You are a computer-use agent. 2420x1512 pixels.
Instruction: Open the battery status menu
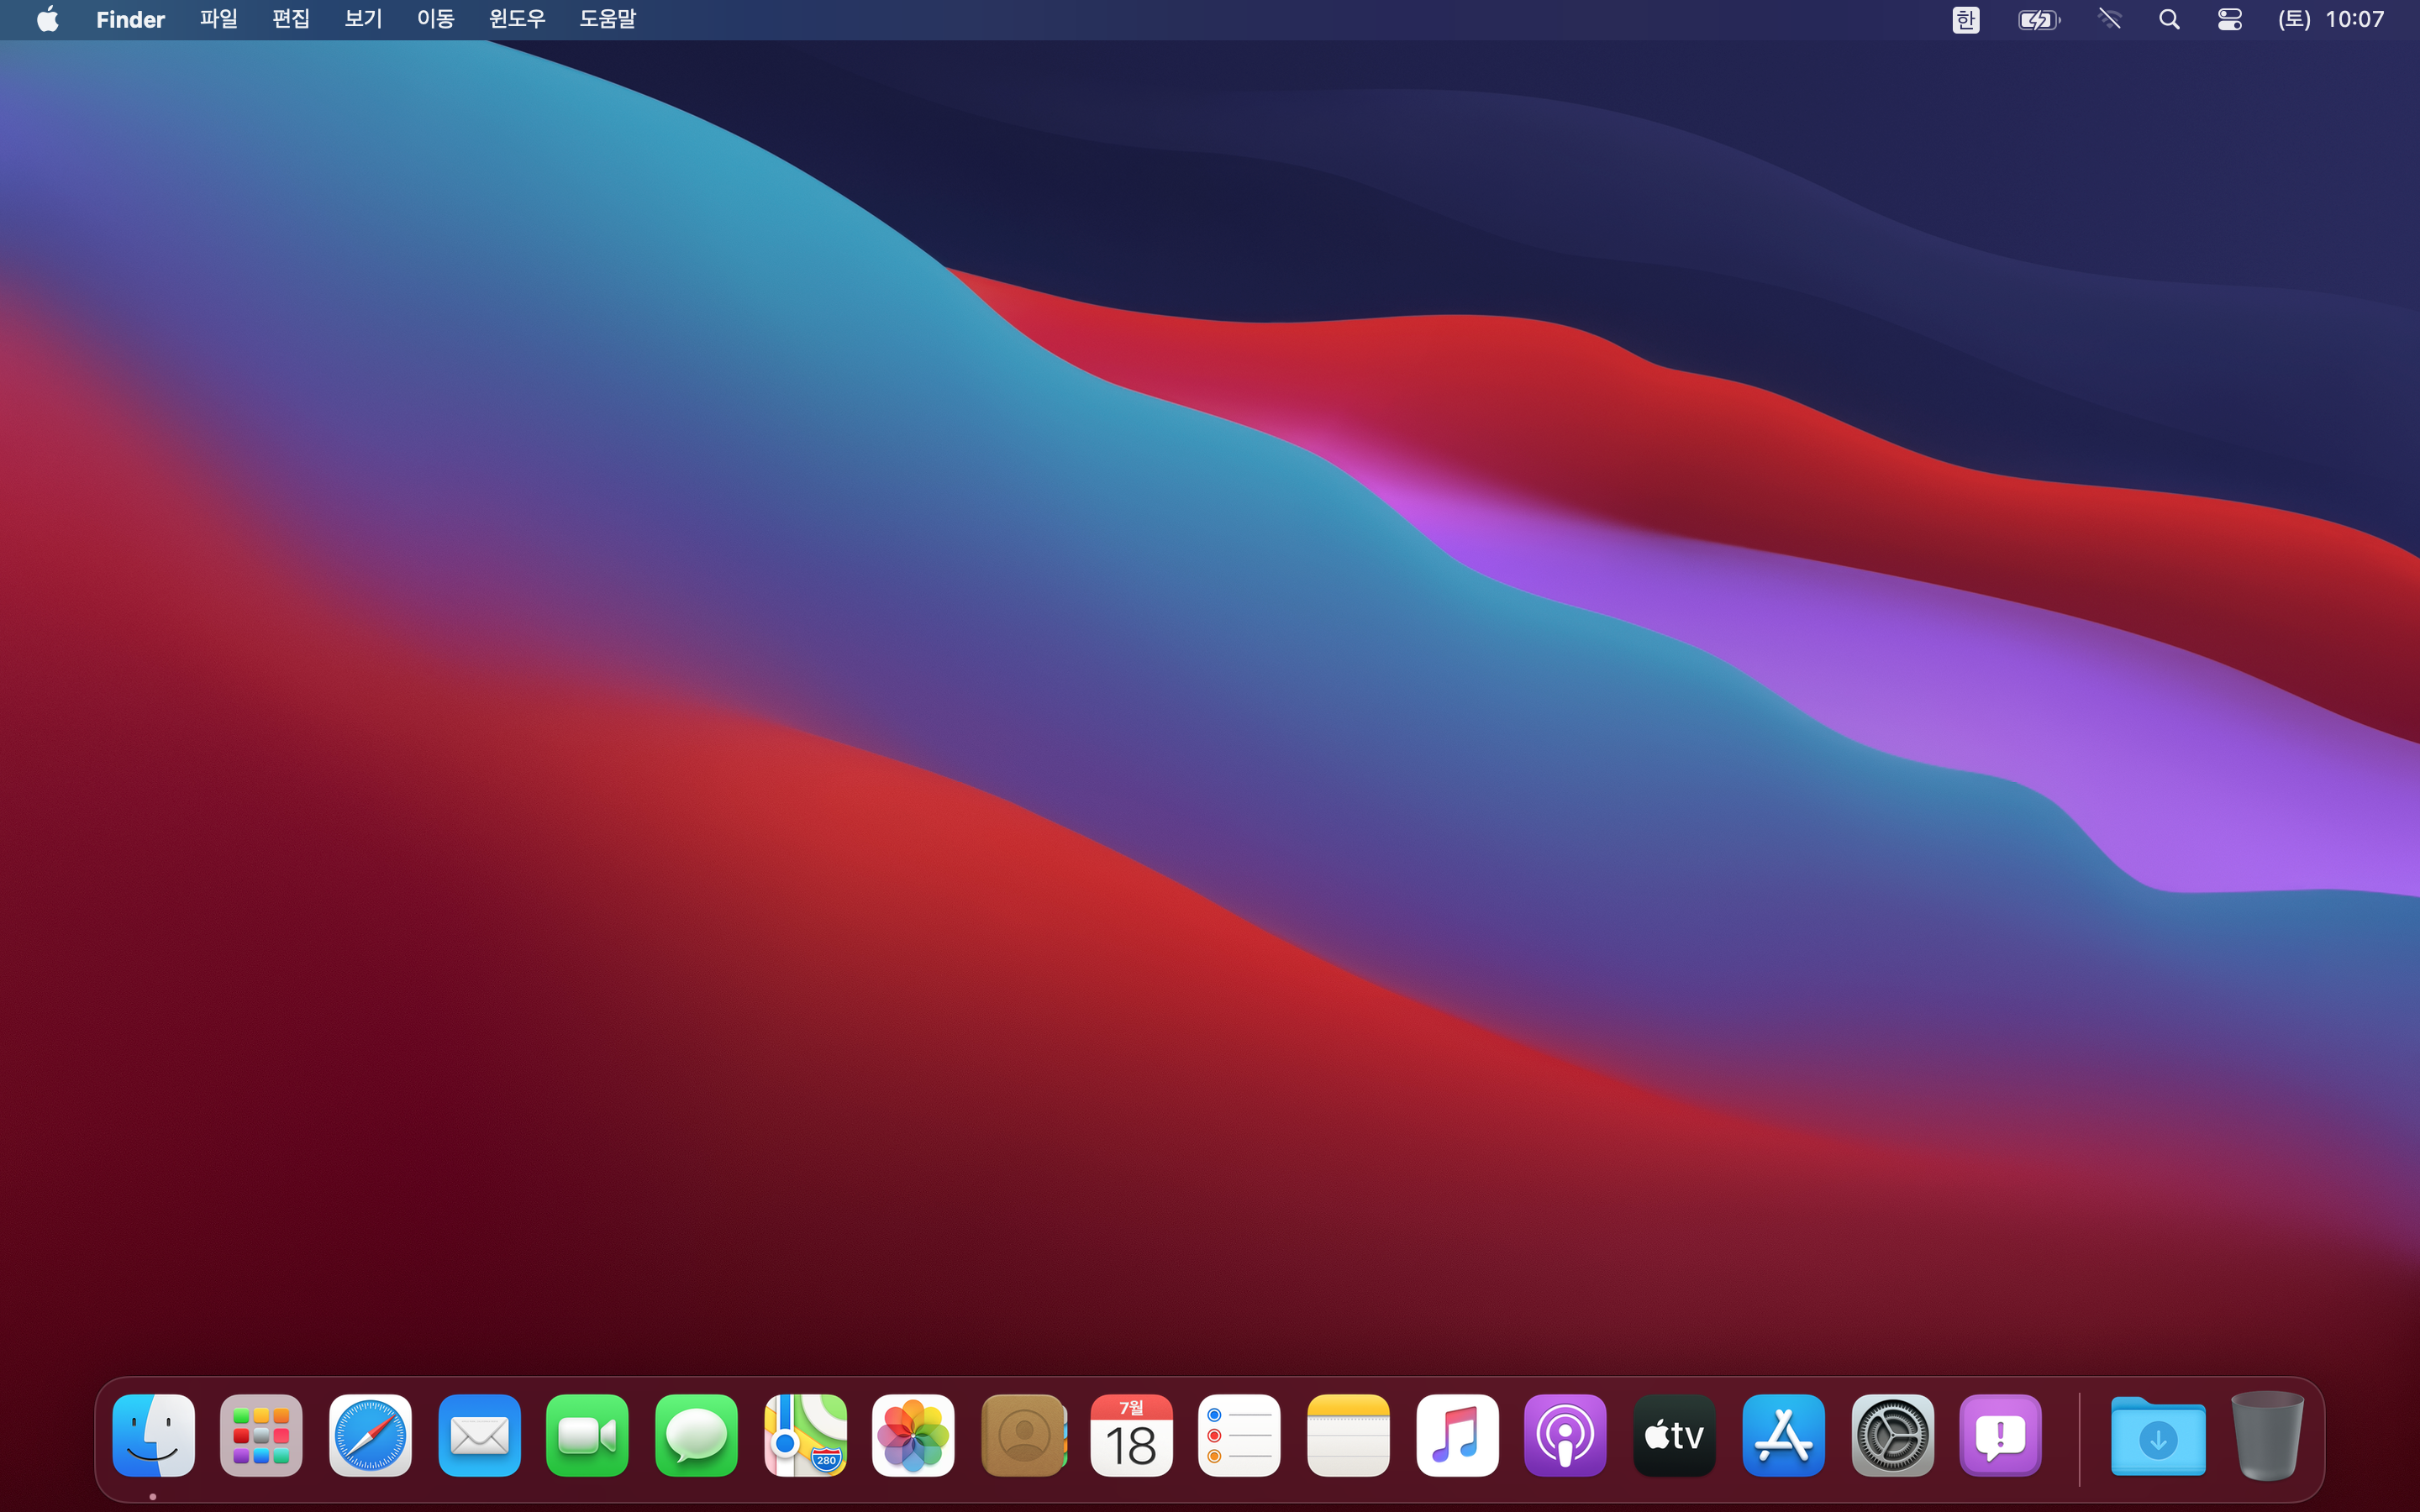point(2038,19)
